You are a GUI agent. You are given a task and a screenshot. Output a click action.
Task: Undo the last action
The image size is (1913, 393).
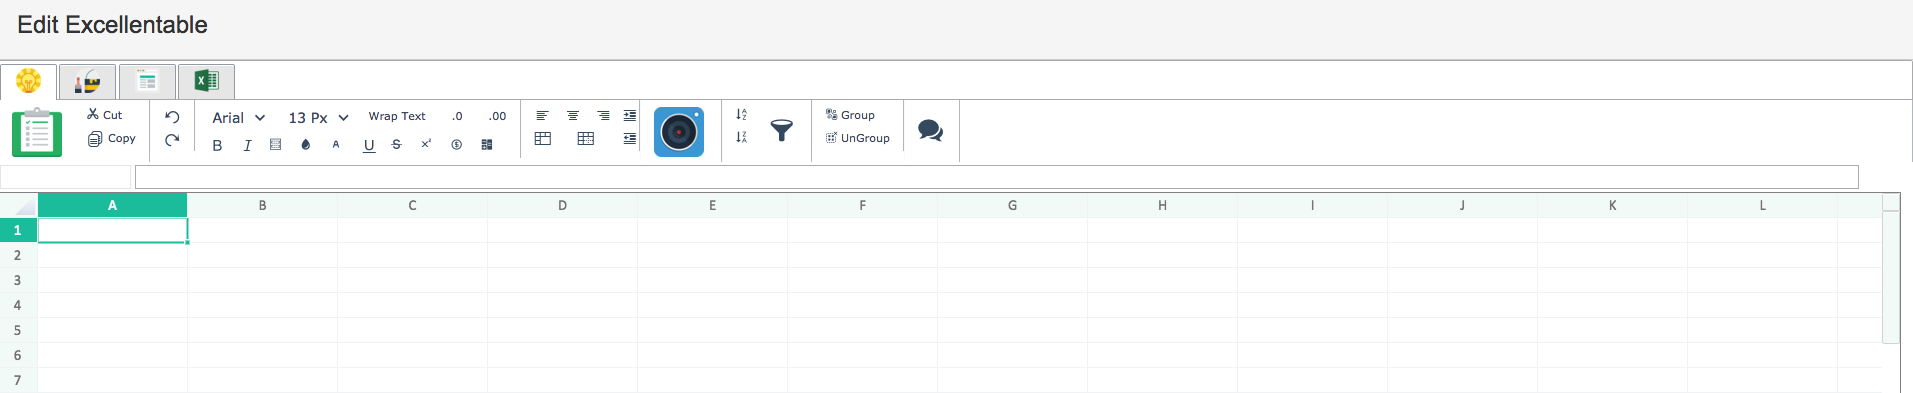[172, 117]
